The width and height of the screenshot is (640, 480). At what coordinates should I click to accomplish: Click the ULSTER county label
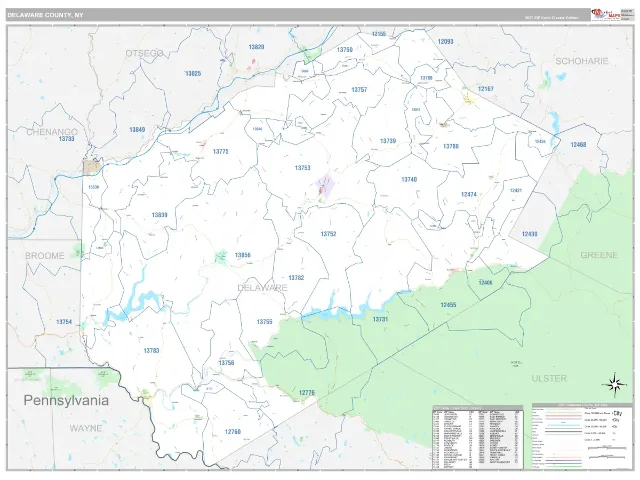[549, 378]
